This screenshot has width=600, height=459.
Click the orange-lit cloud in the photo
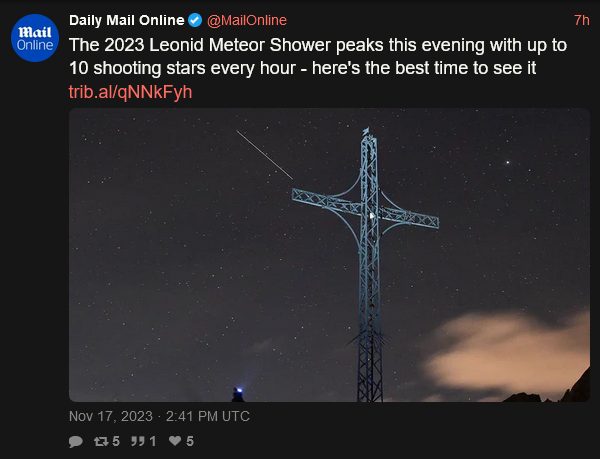[x=509, y=354]
